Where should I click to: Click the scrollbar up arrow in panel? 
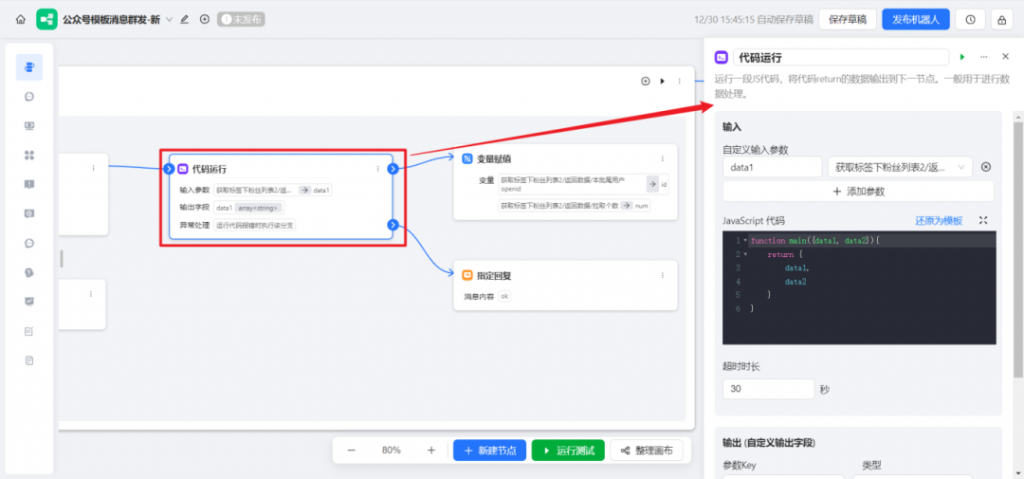1018,116
